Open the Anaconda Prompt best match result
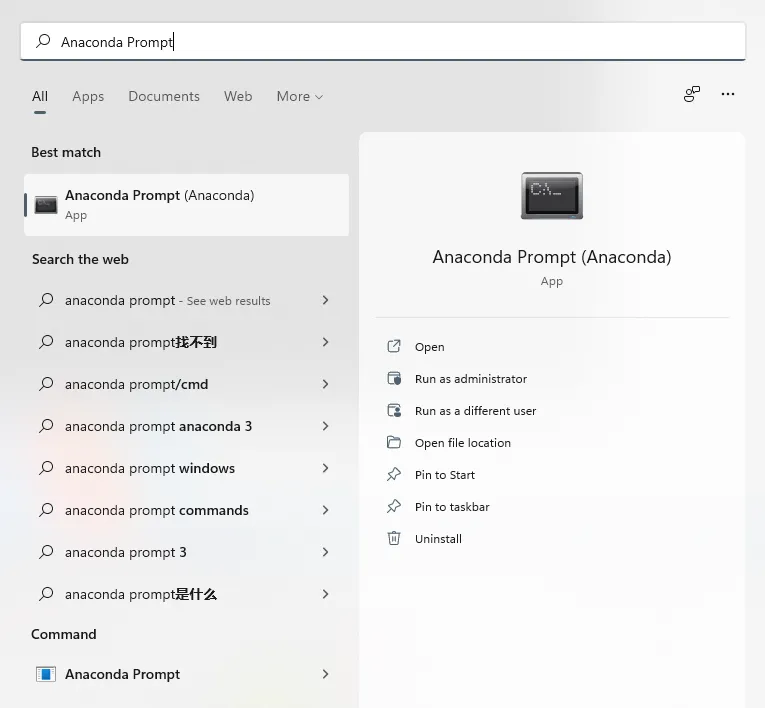Viewport: 765px width, 708px height. tap(186, 204)
